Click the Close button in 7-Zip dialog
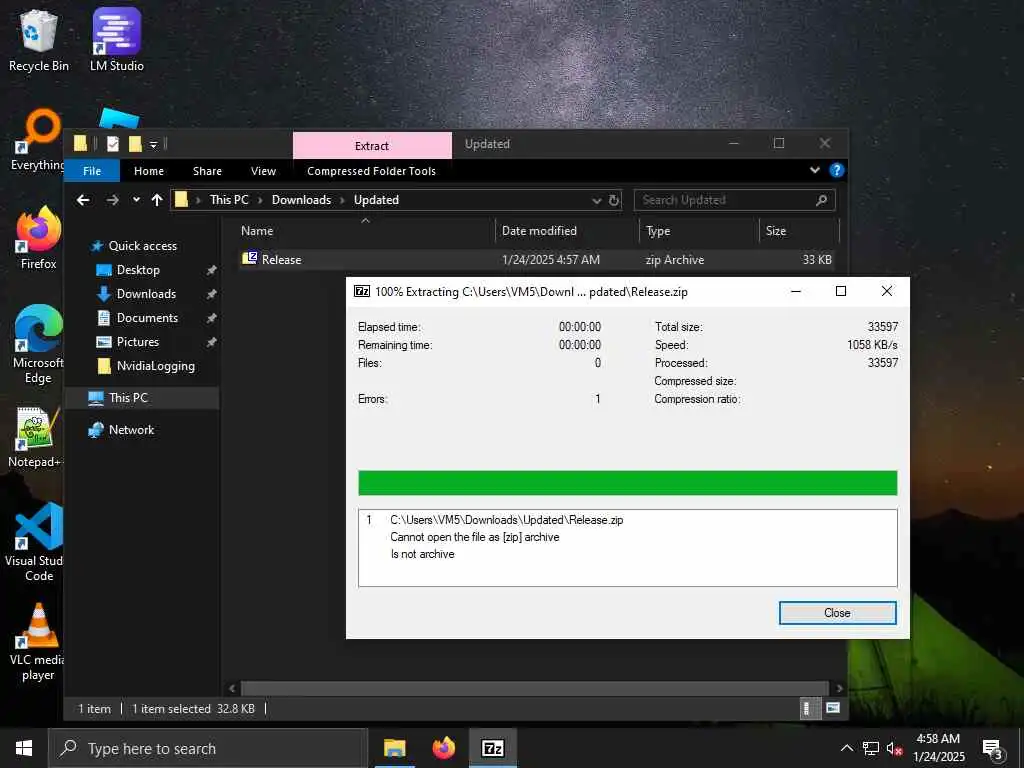Viewport: 1024px width, 768px height. tap(837, 613)
